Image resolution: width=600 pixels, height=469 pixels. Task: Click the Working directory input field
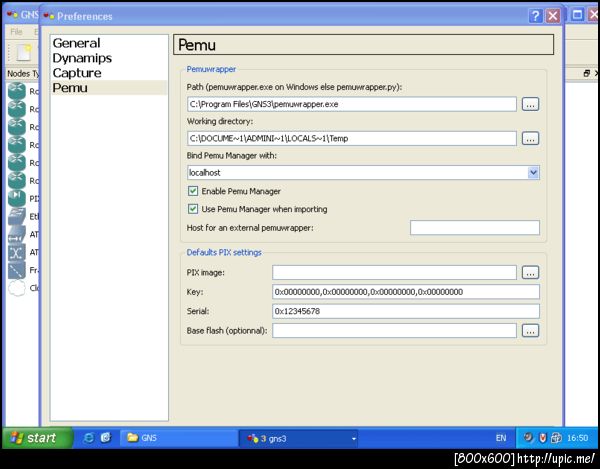pos(352,138)
